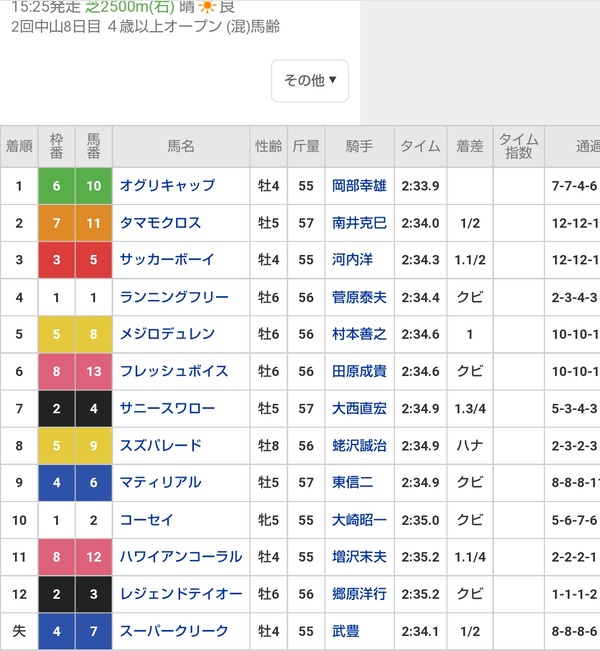The image size is (600, 651).
Task: Open jockey 大崎昭一 link
Action: (x=359, y=520)
